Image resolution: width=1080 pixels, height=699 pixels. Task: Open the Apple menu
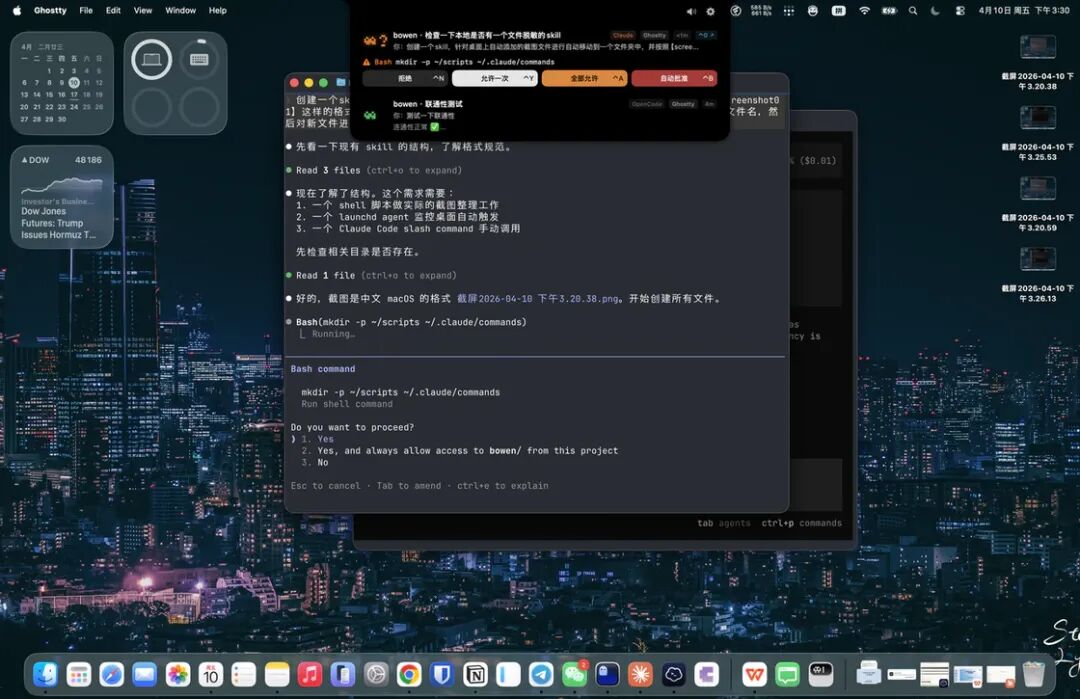tap(17, 10)
